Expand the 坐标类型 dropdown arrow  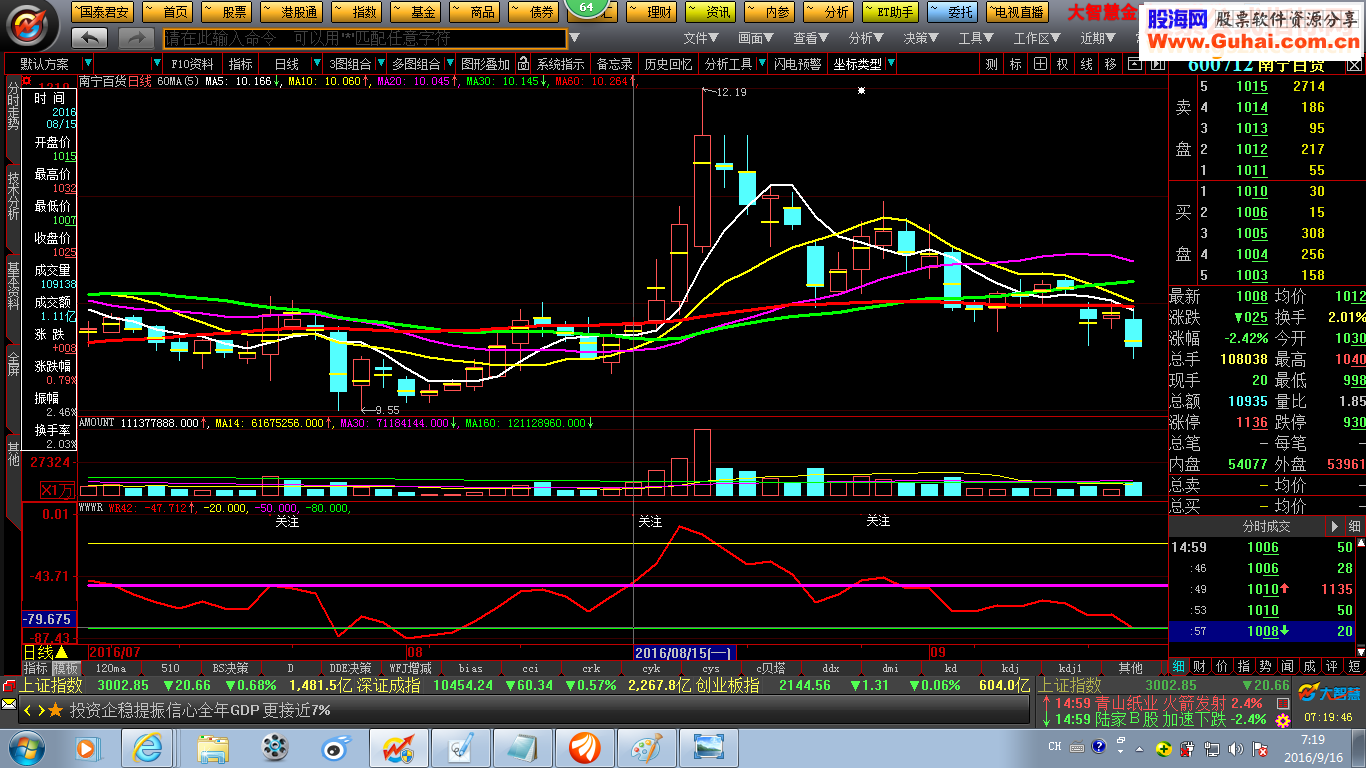890,63
